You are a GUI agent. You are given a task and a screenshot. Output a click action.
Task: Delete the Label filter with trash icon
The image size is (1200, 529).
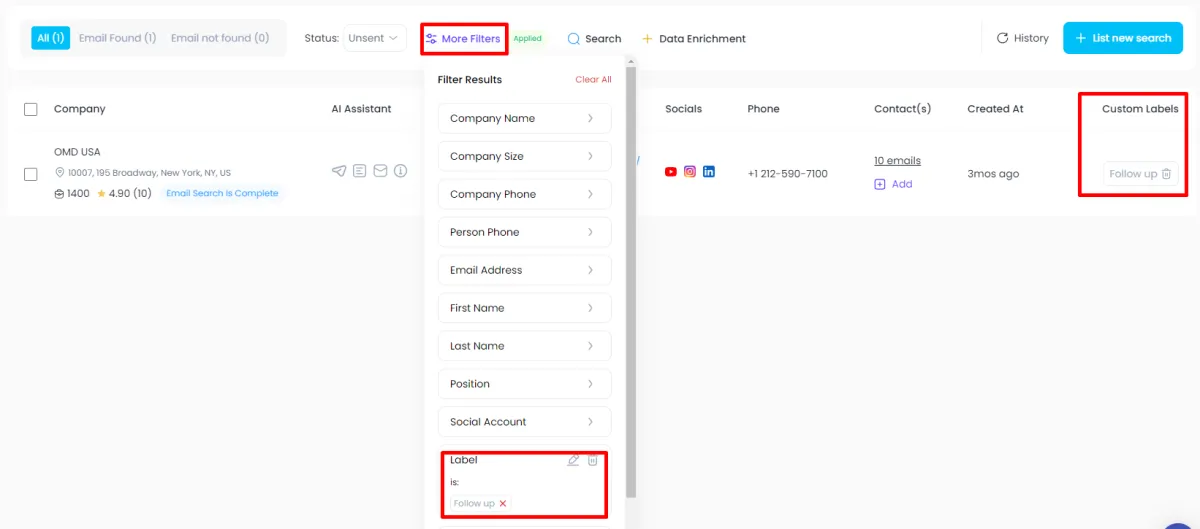coord(592,460)
